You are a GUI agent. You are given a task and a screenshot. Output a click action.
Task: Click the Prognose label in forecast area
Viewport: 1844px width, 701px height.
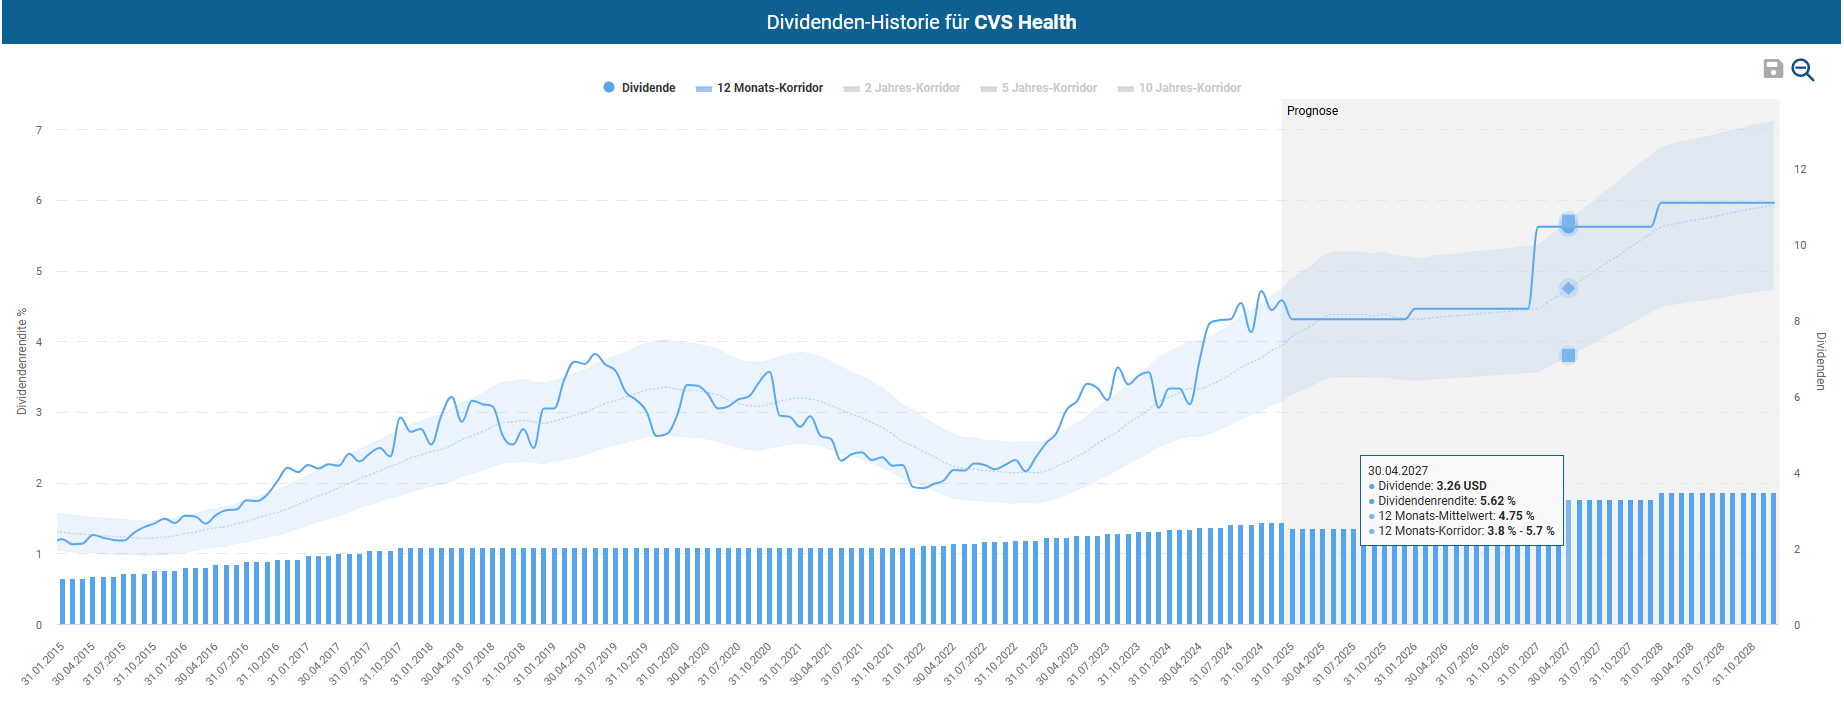pos(1312,111)
